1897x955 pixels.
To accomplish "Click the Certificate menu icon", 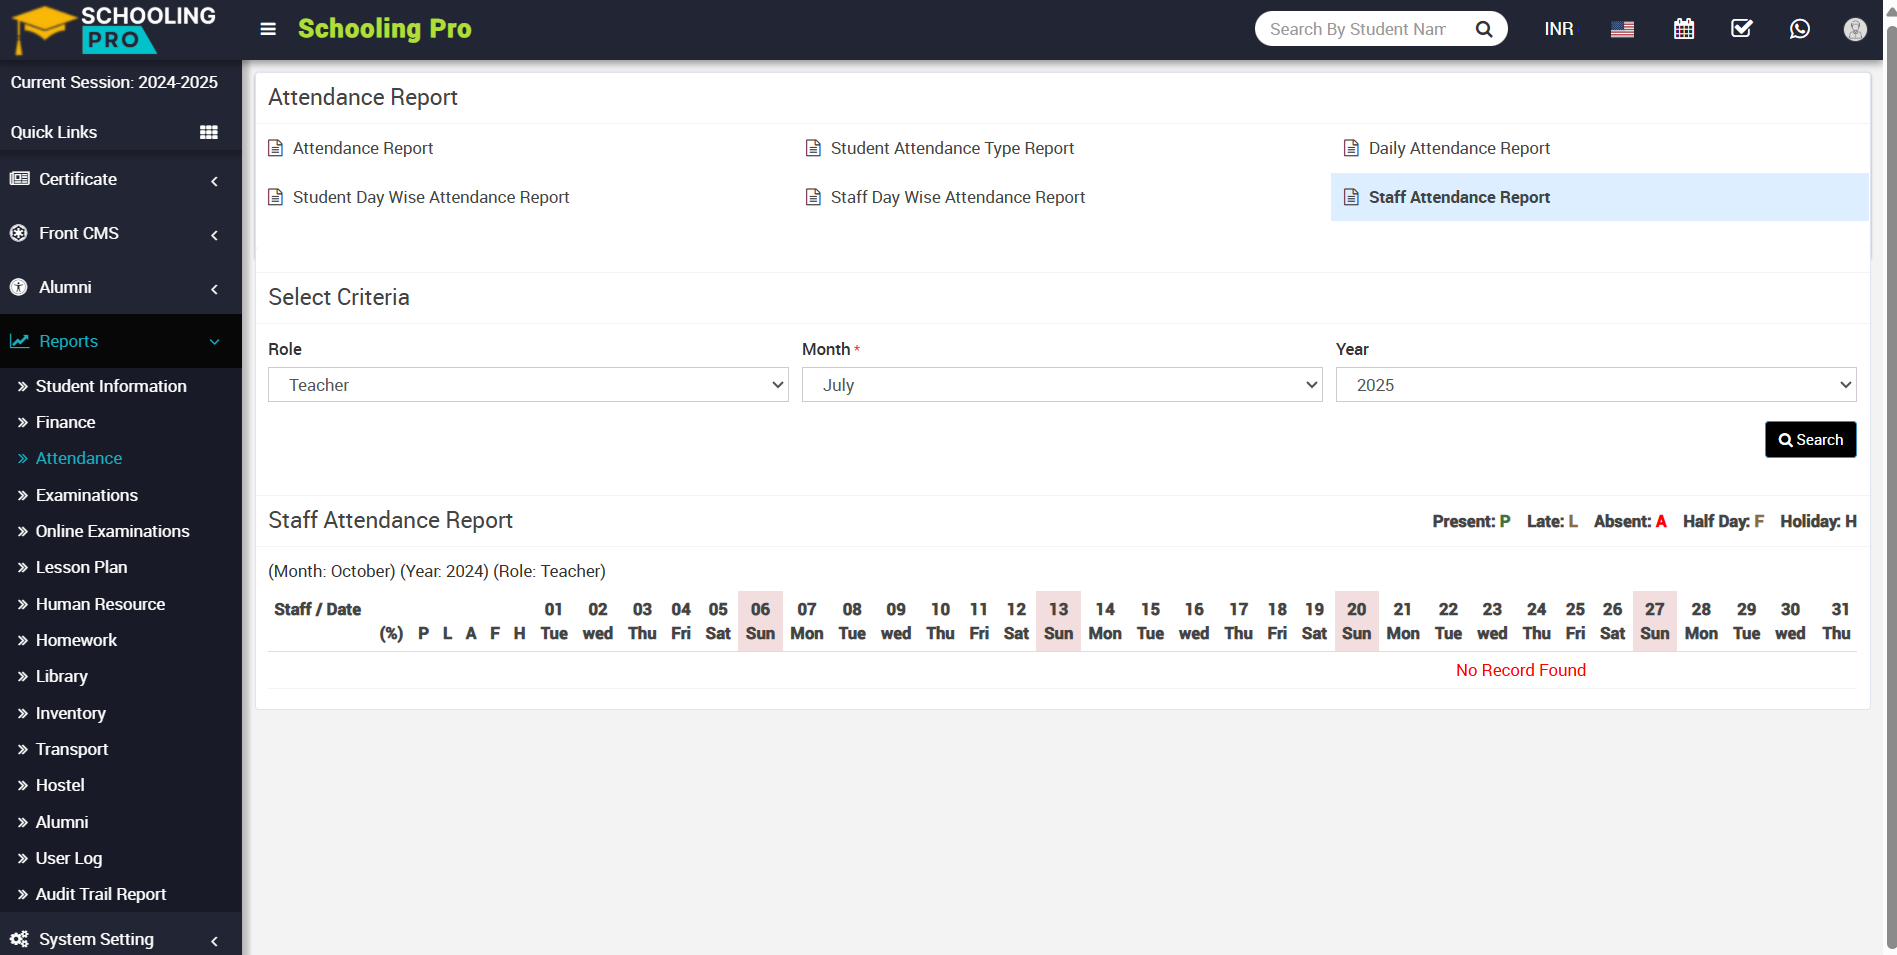I will [19, 179].
